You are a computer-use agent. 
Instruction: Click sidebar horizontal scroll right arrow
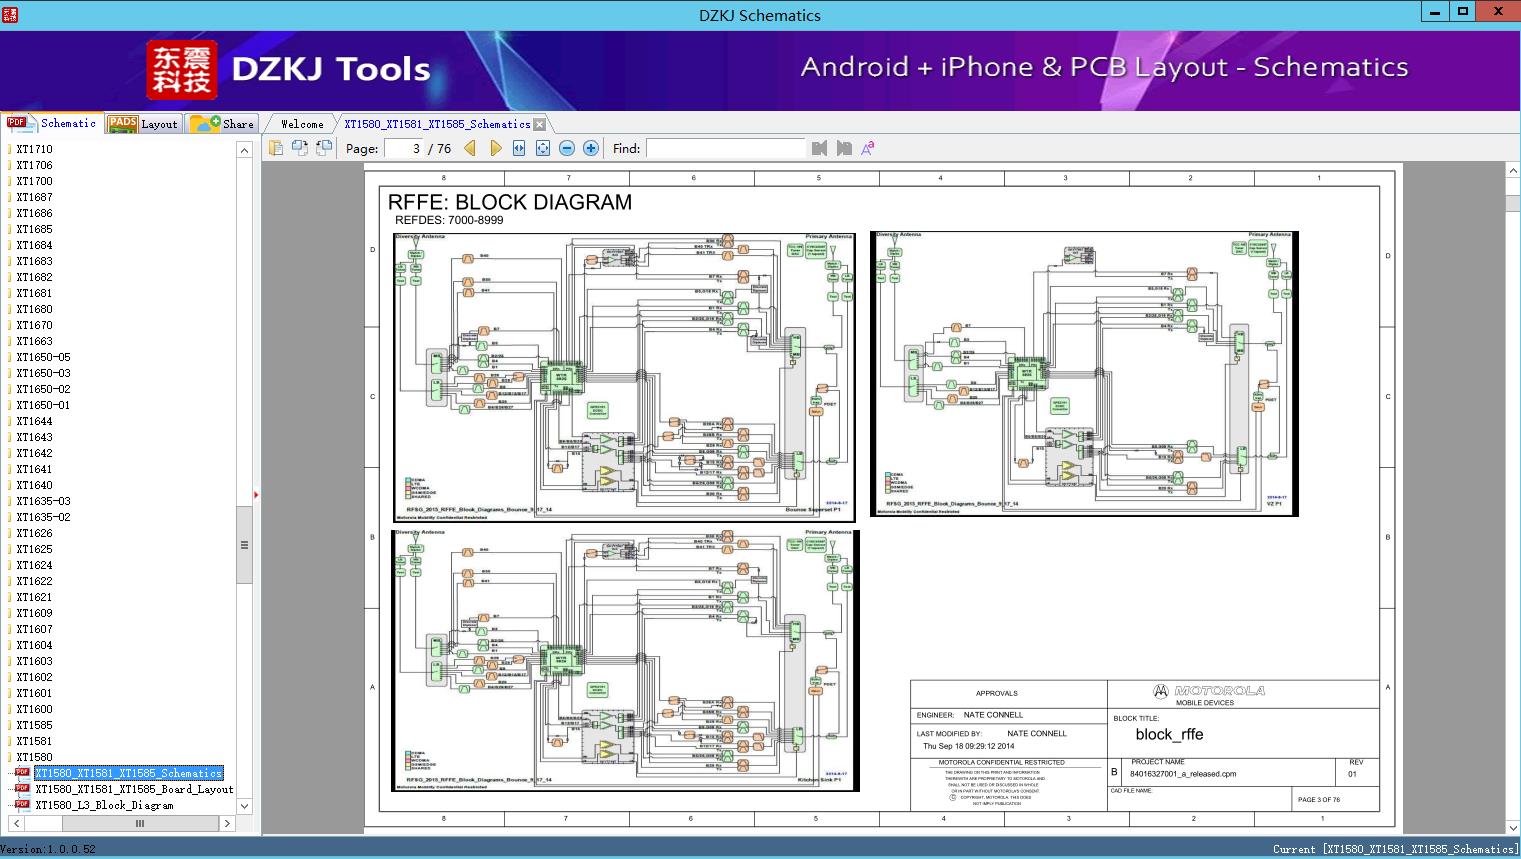click(228, 823)
